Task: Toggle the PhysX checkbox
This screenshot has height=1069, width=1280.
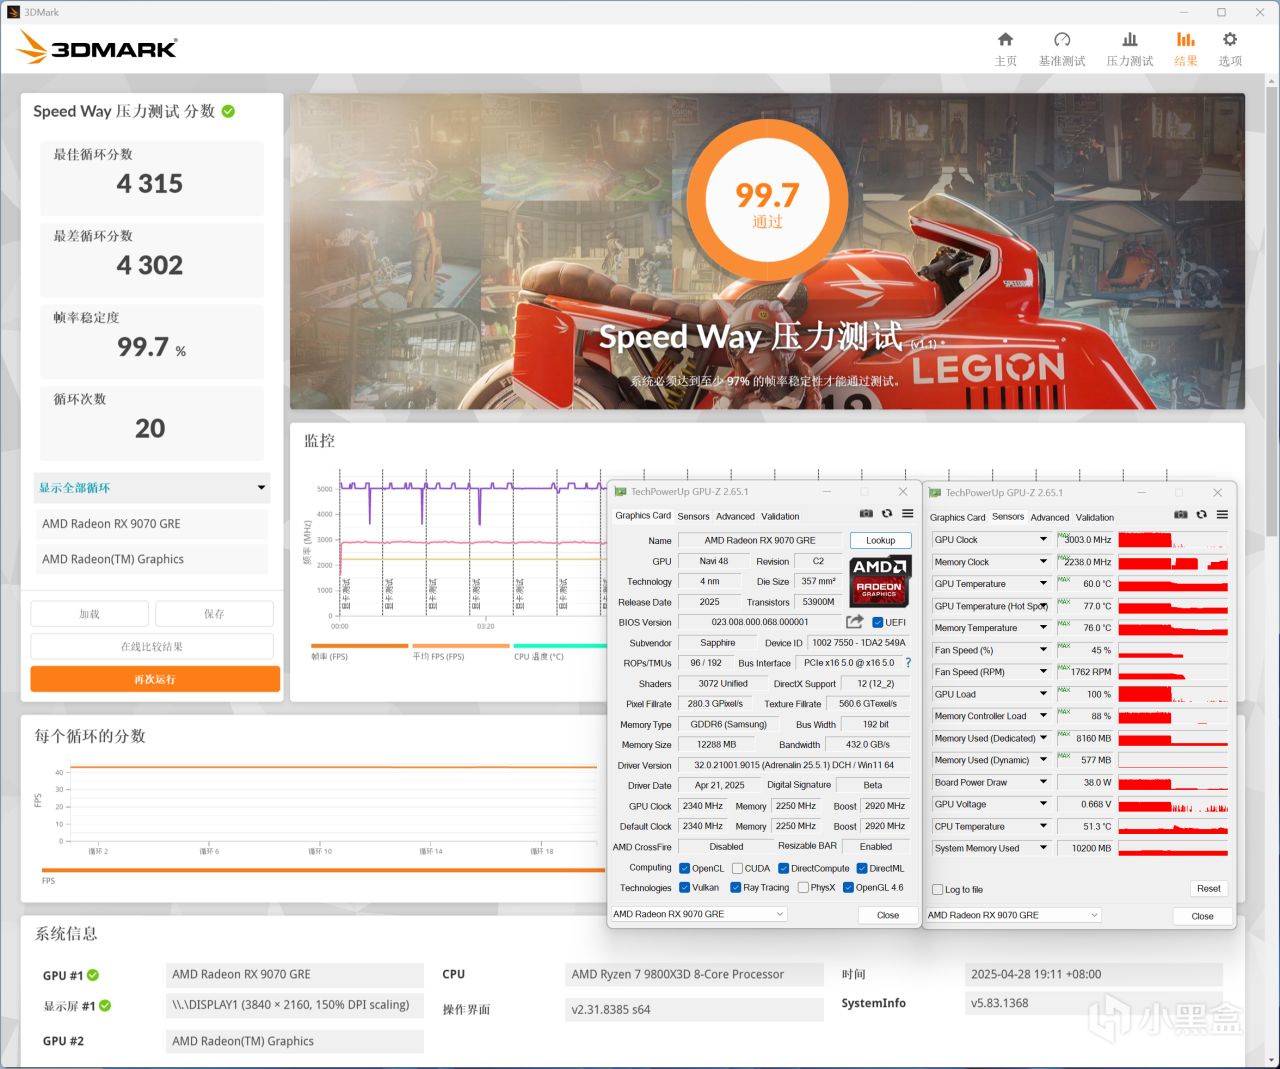Action: tap(803, 888)
